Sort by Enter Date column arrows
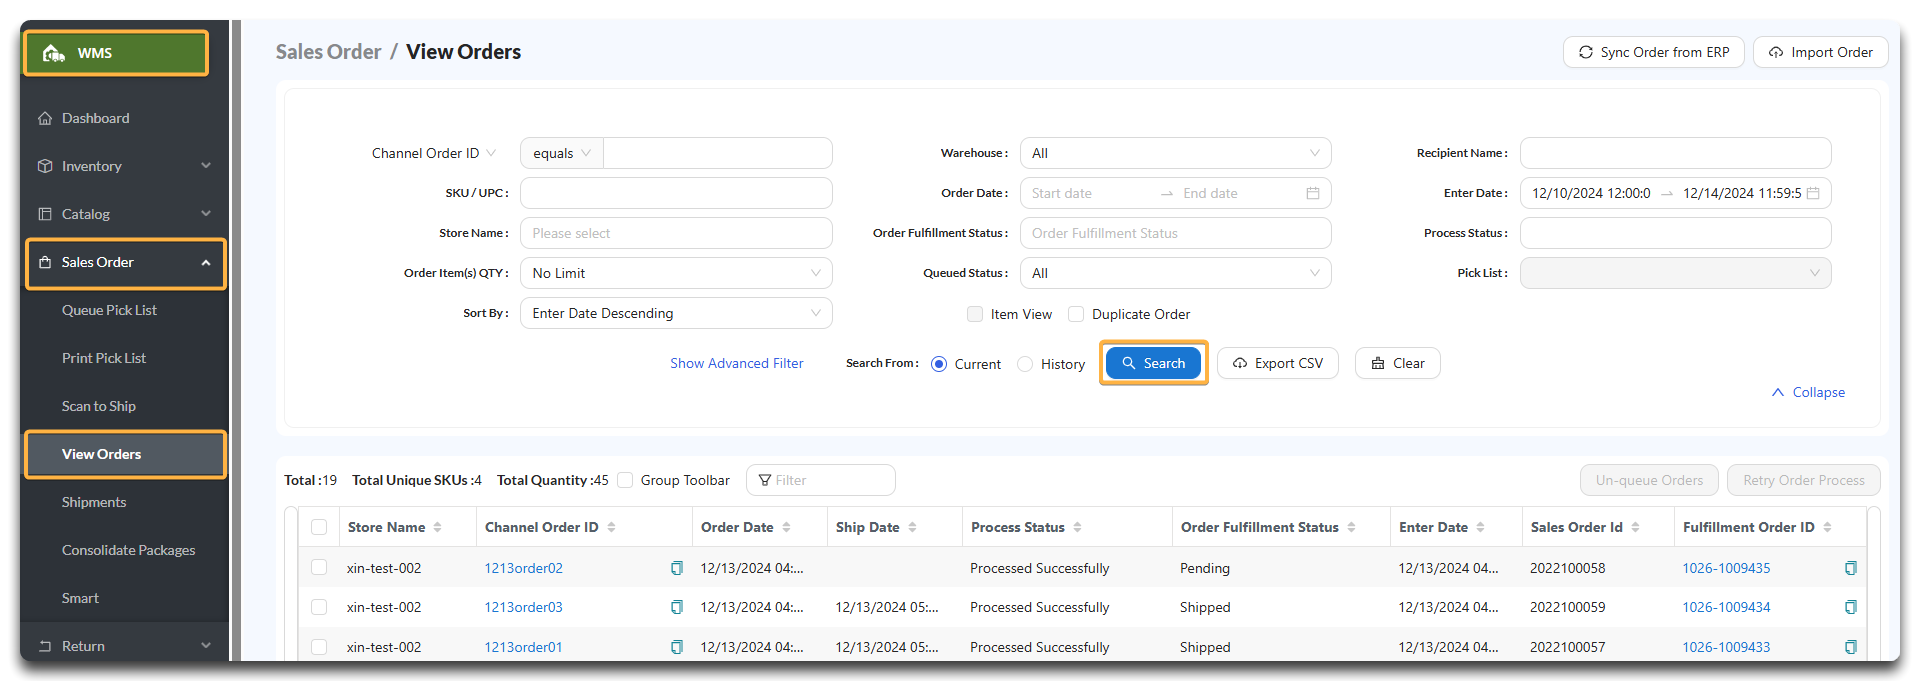1920x681 pixels. [x=1480, y=527]
